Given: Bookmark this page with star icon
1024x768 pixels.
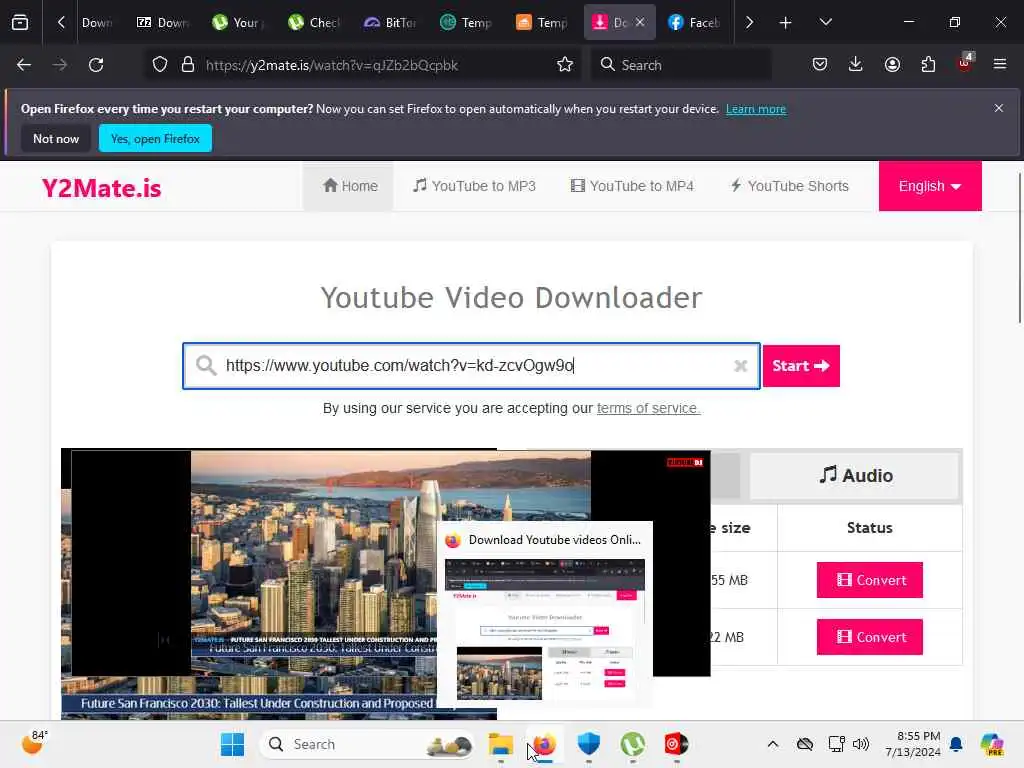Looking at the screenshot, I should pyautogui.click(x=565, y=65).
